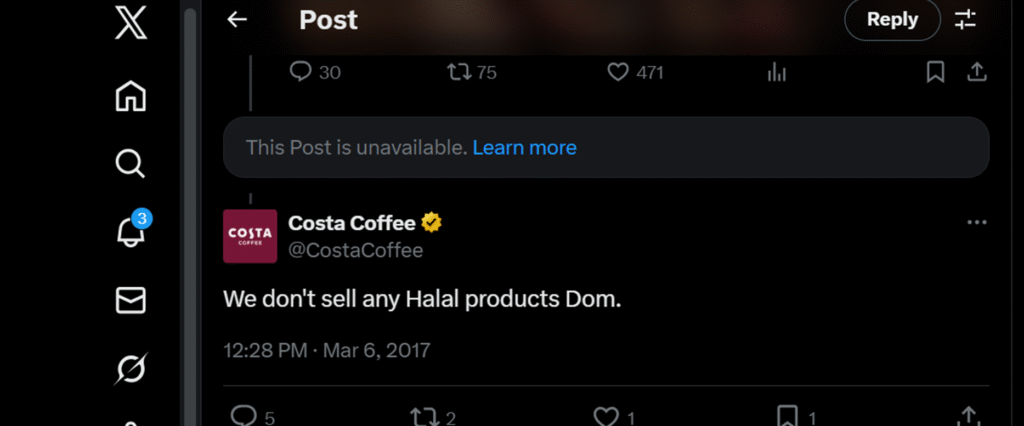1024x426 pixels.
Task: Click the Learn more link
Action: (x=524, y=148)
